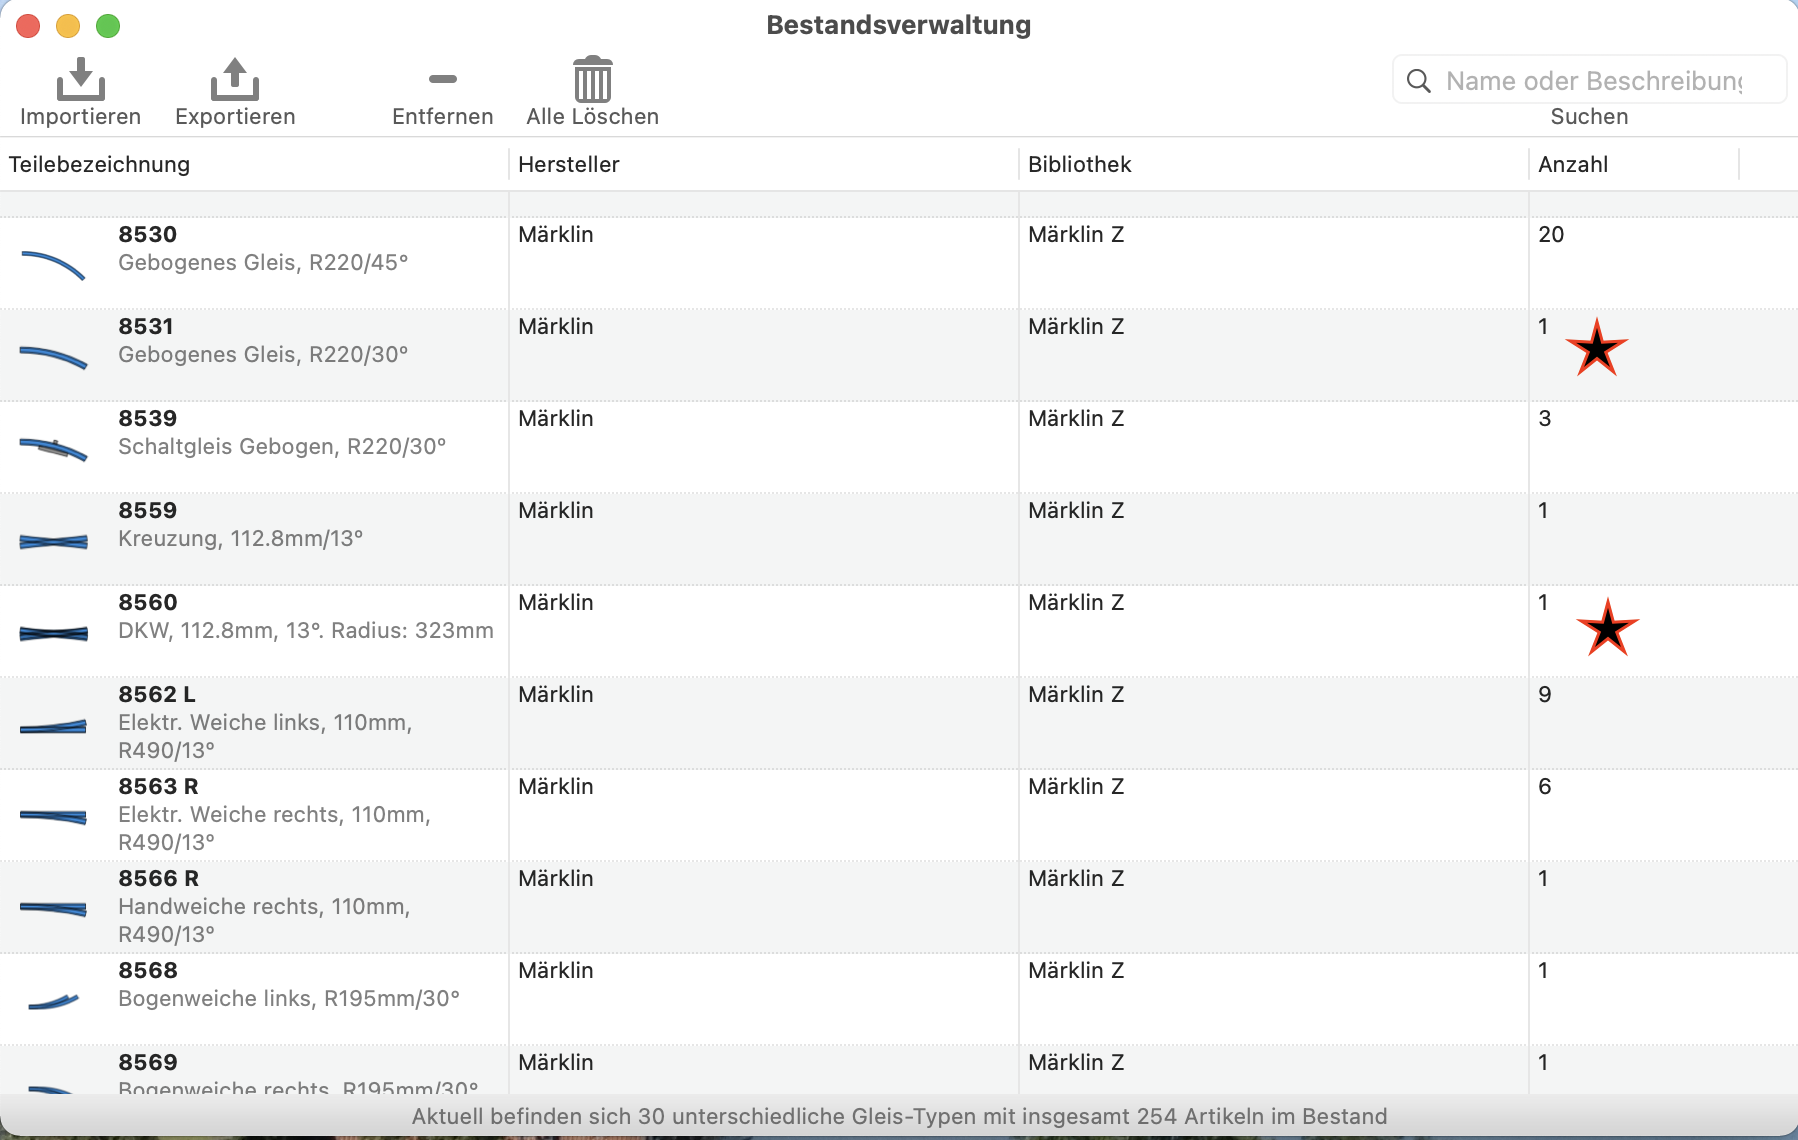The height and width of the screenshot is (1140, 1798).
Task: Click quantity 1 in the 8568 row
Action: pos(1544,971)
